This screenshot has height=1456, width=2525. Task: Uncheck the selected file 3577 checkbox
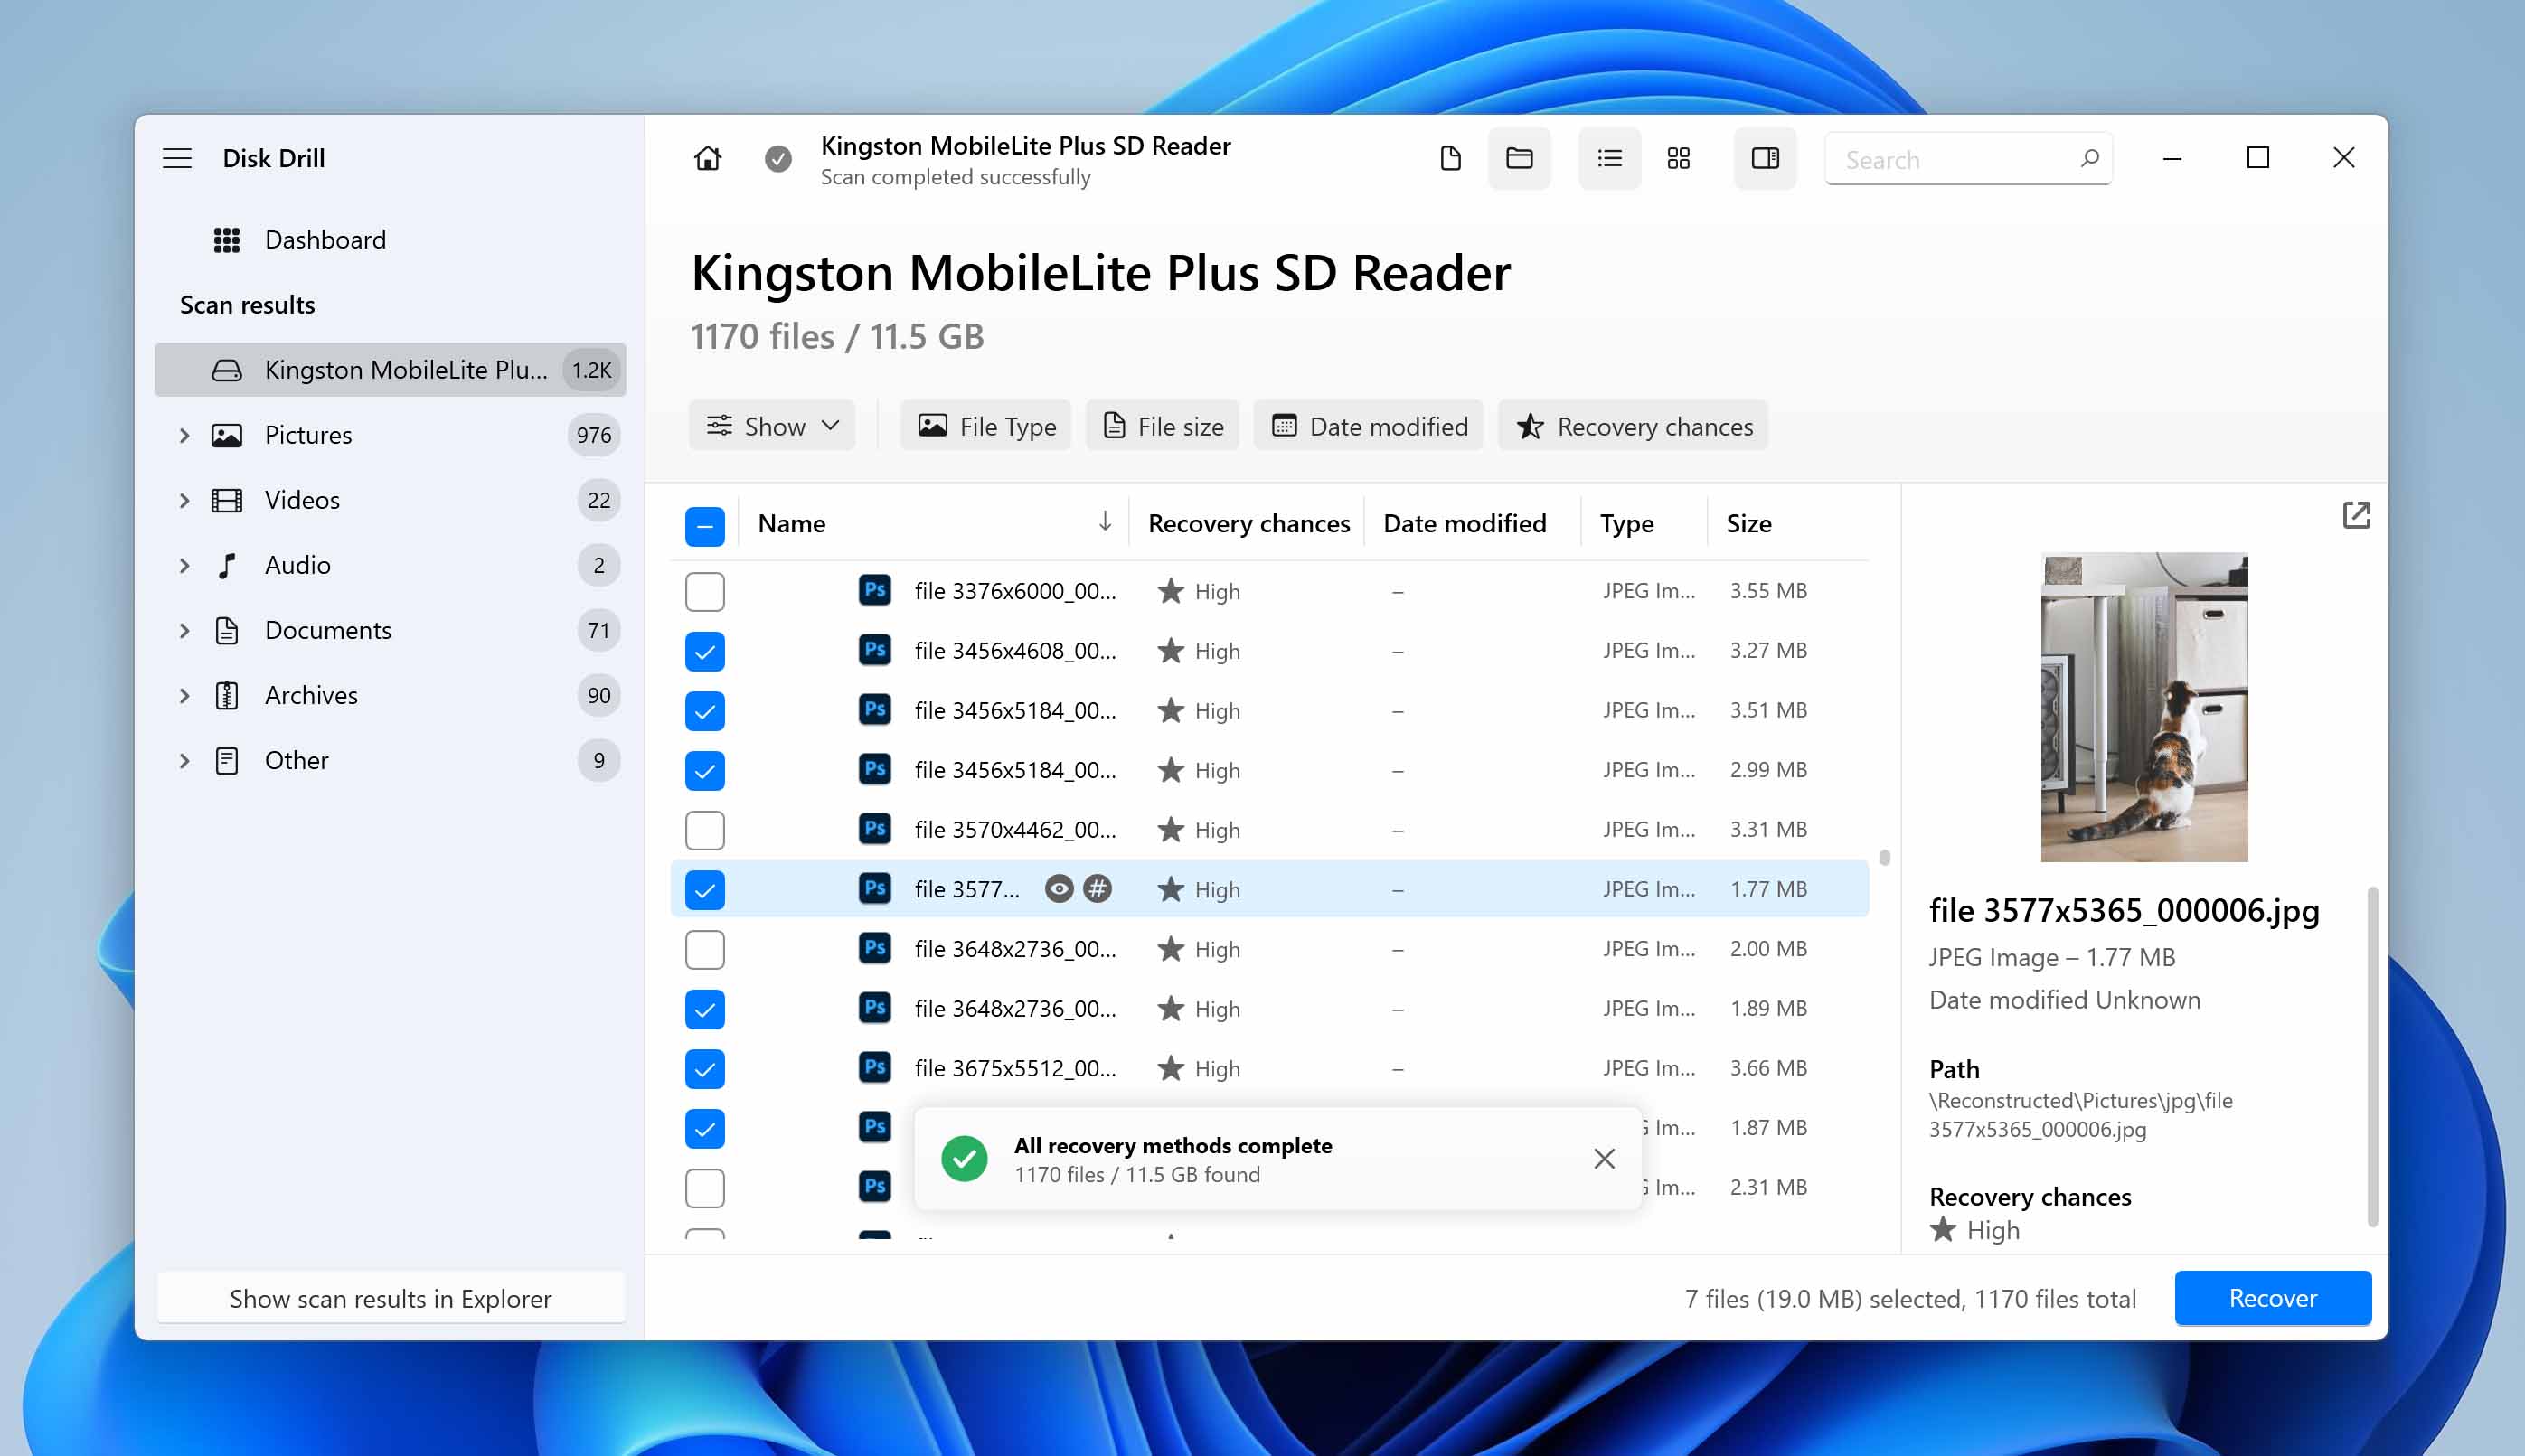tap(705, 889)
